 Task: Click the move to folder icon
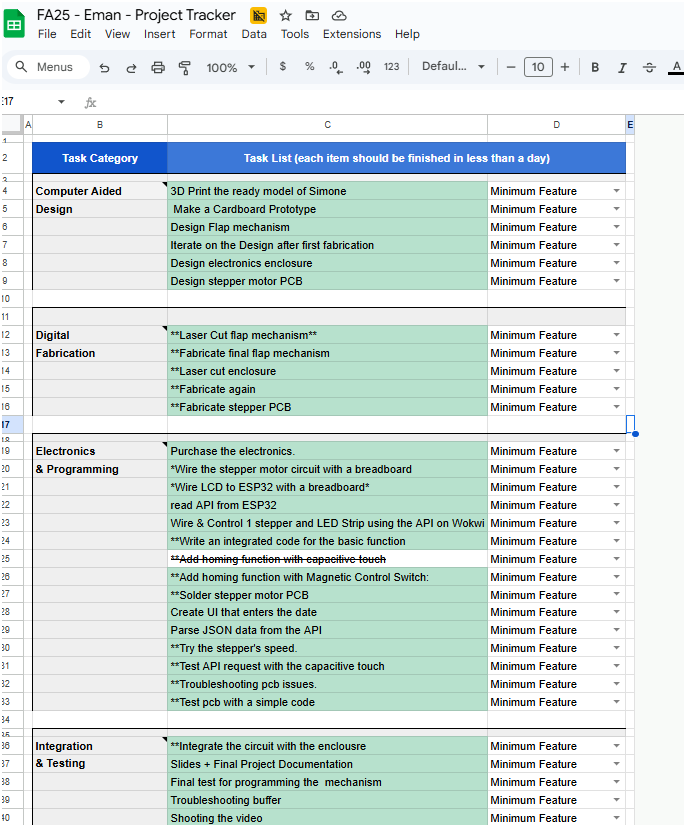pyautogui.click(x=312, y=16)
